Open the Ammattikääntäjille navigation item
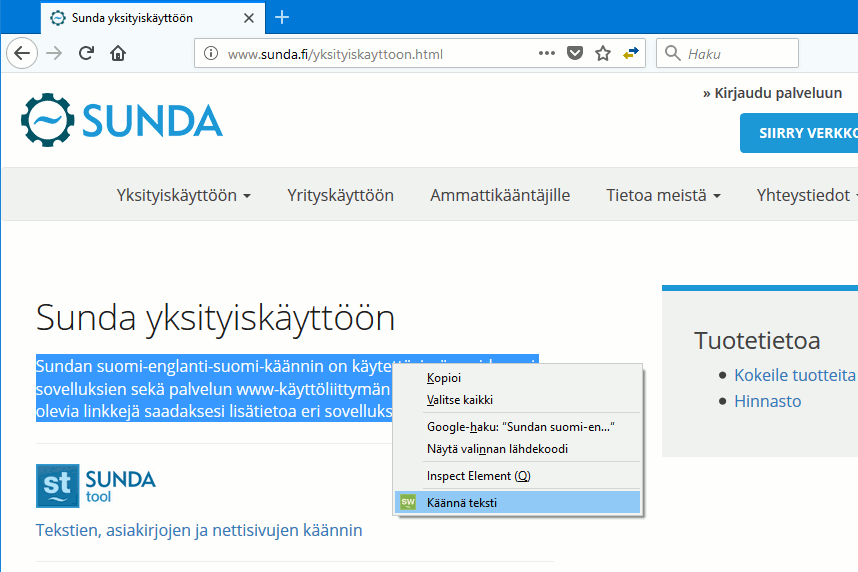858x572 pixels. click(500, 195)
